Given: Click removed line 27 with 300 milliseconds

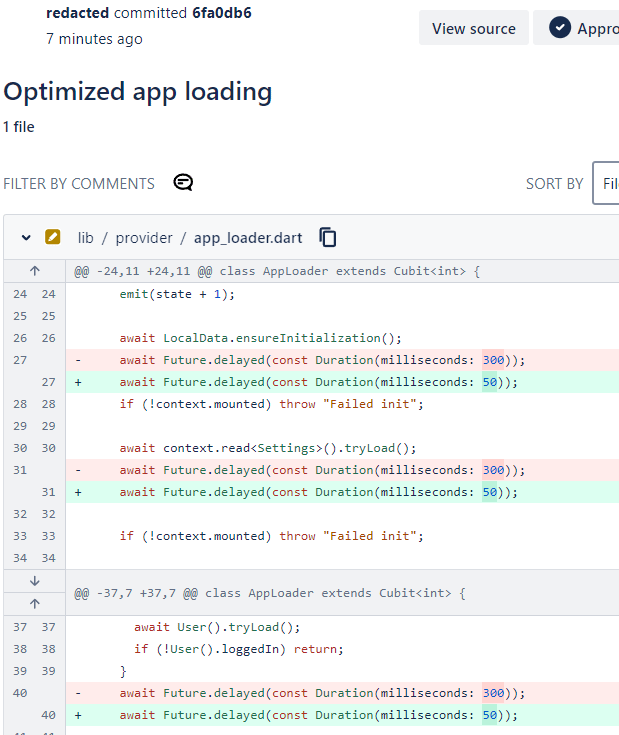Looking at the screenshot, I should click(x=342, y=360).
